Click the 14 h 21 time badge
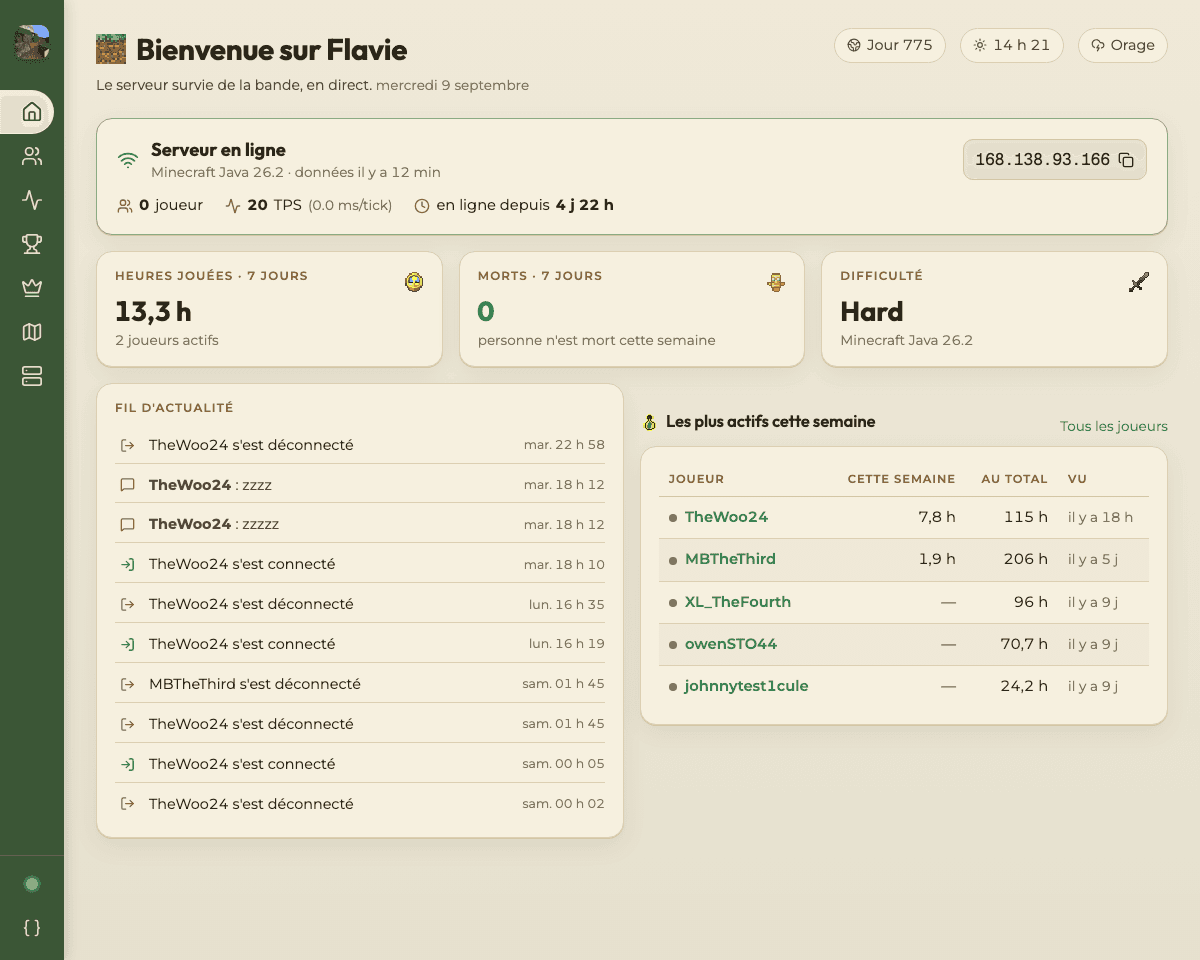The image size is (1200, 960). 1011,45
